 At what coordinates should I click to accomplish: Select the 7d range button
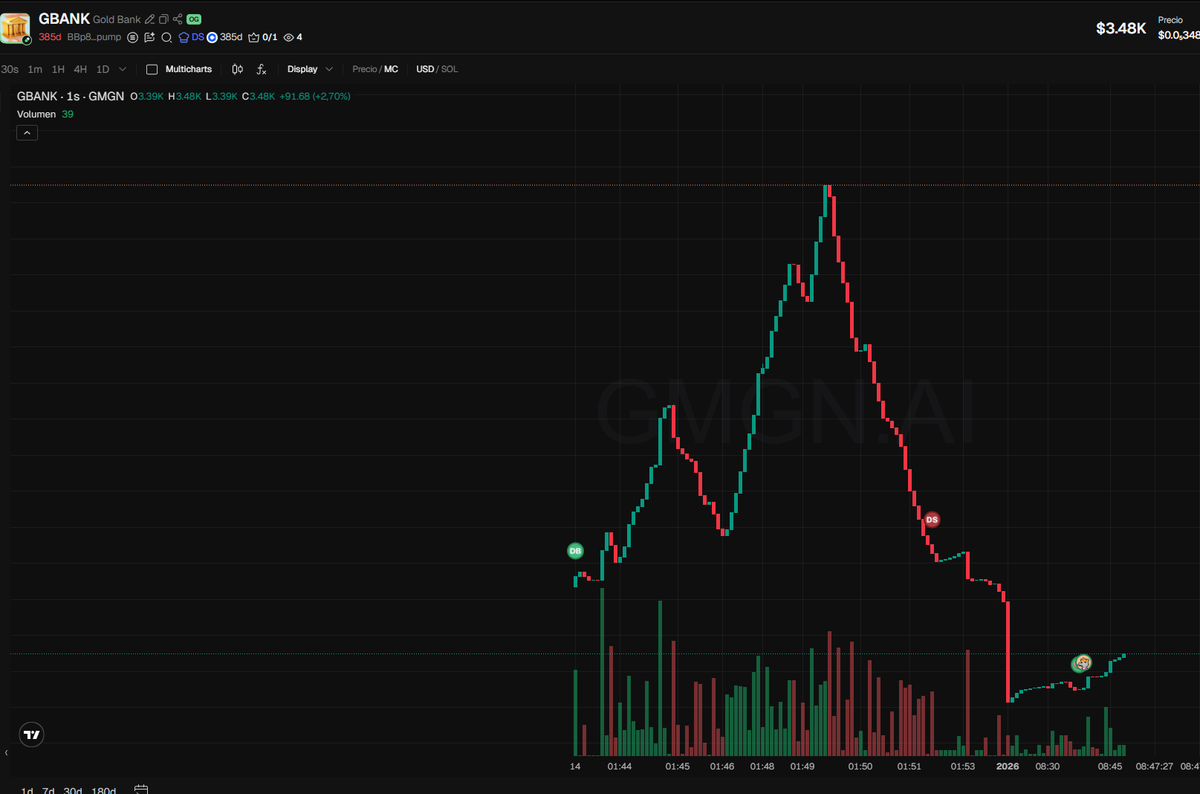tap(47, 789)
